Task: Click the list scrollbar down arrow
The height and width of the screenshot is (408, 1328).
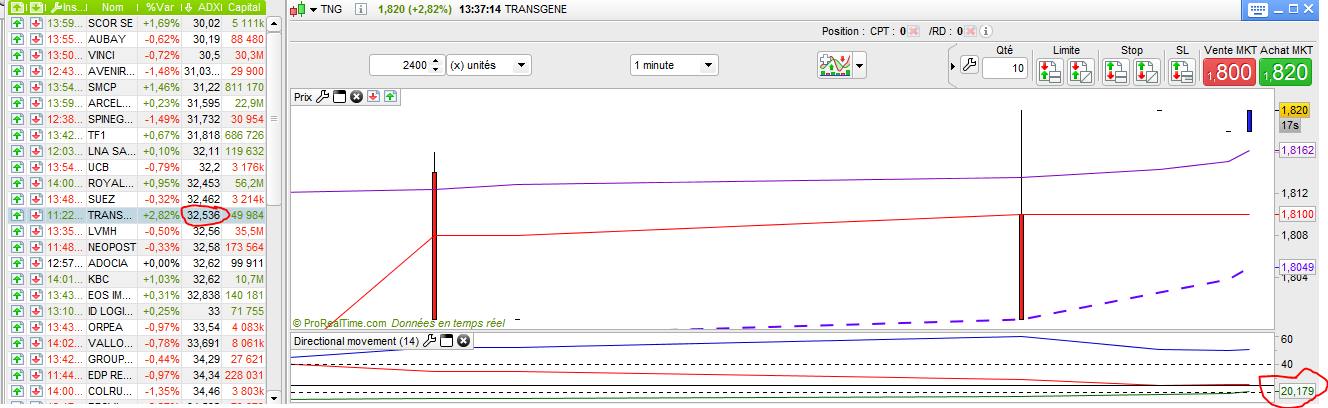Action: [276, 400]
